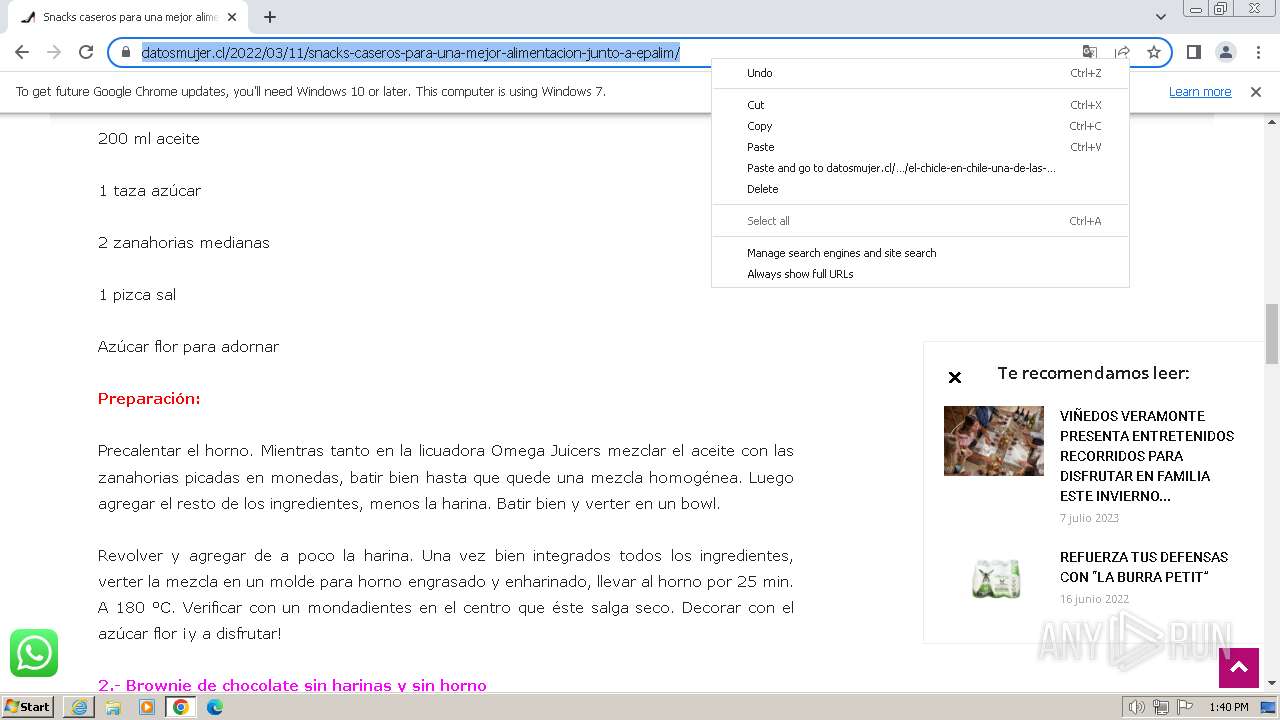
Task: Close the Snacks caseros tab
Action: click(232, 17)
